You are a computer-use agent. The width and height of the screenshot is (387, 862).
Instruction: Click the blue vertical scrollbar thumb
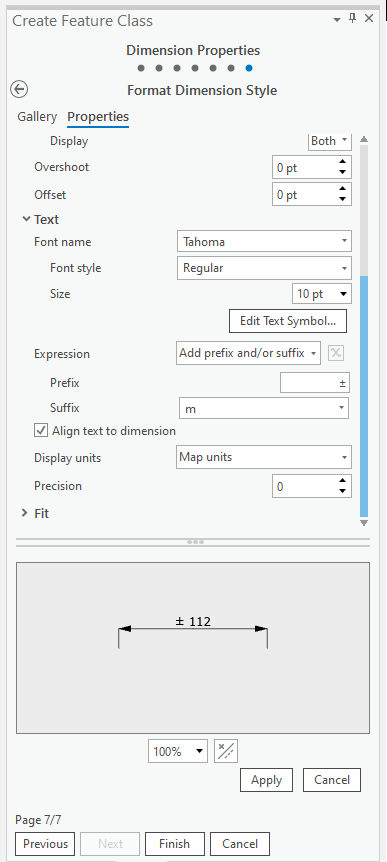point(363,396)
